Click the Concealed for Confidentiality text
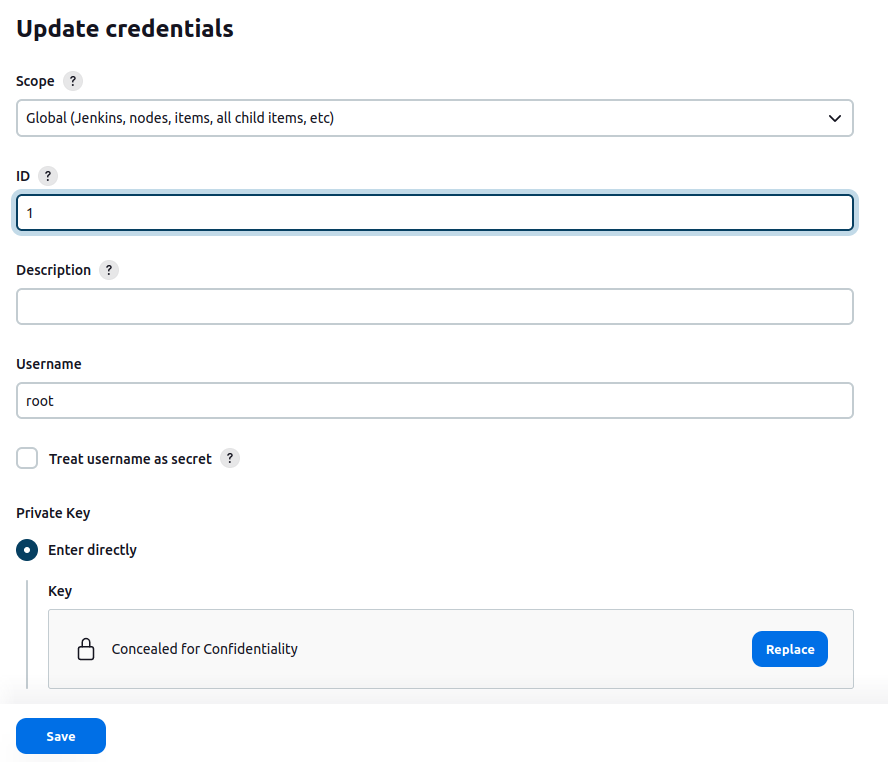This screenshot has width=888, height=762. click(x=205, y=649)
